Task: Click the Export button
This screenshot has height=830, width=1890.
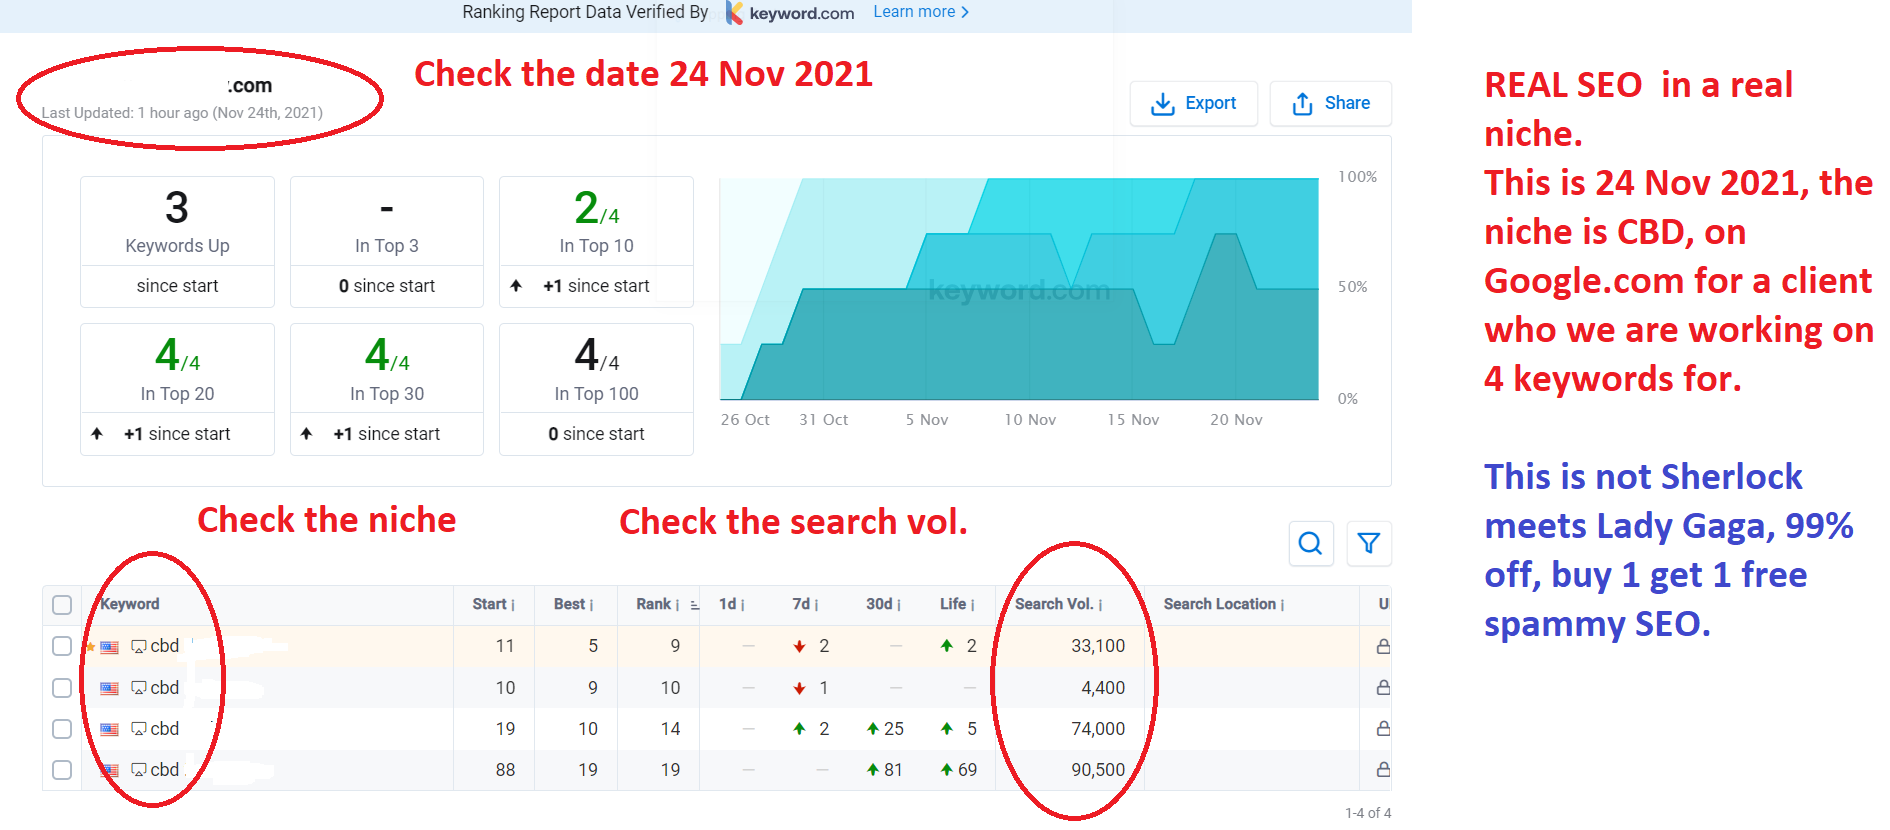Action: tap(1194, 103)
